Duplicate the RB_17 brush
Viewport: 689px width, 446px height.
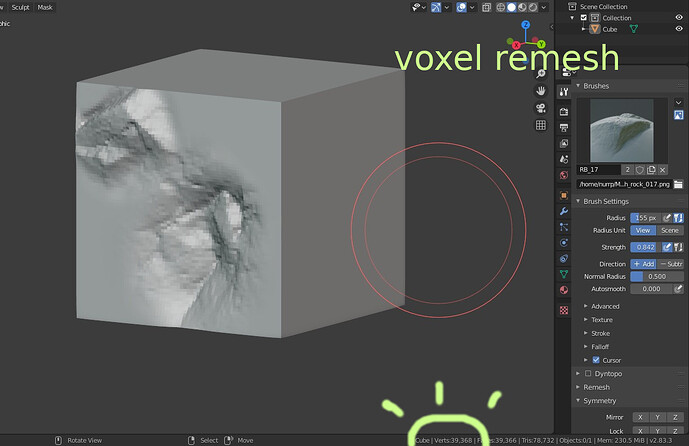(651, 170)
